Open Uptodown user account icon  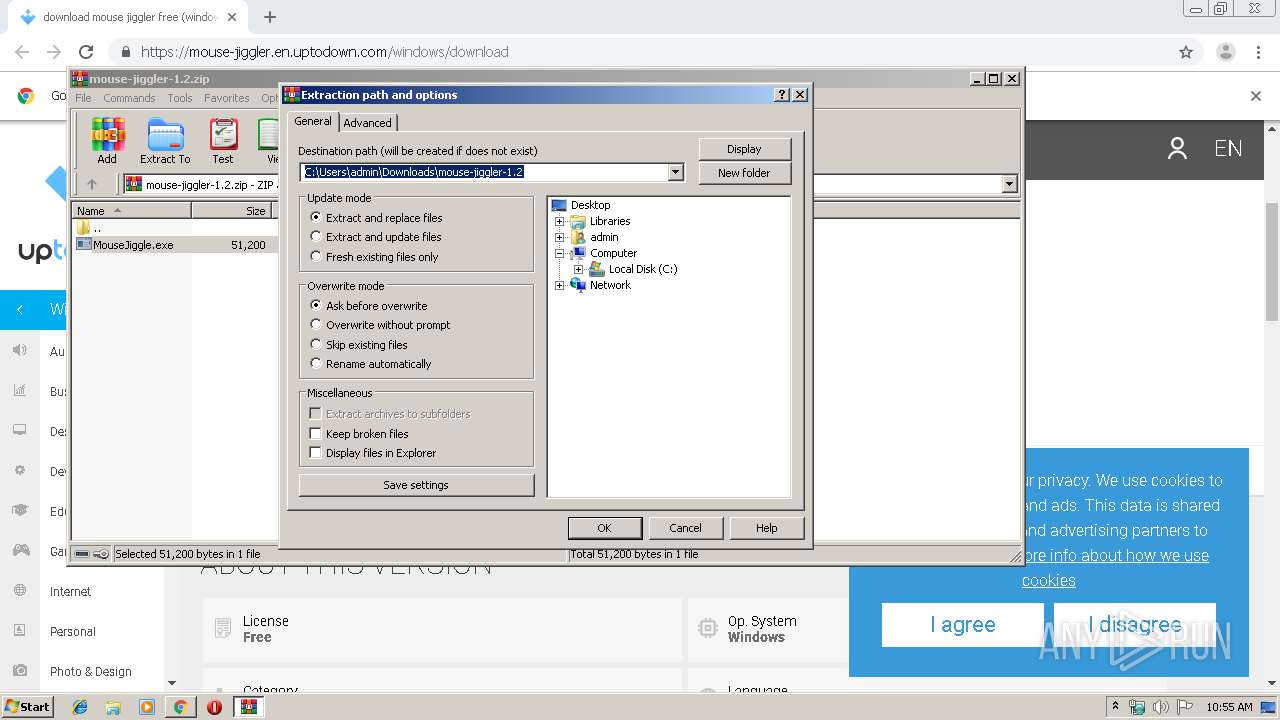1177,149
